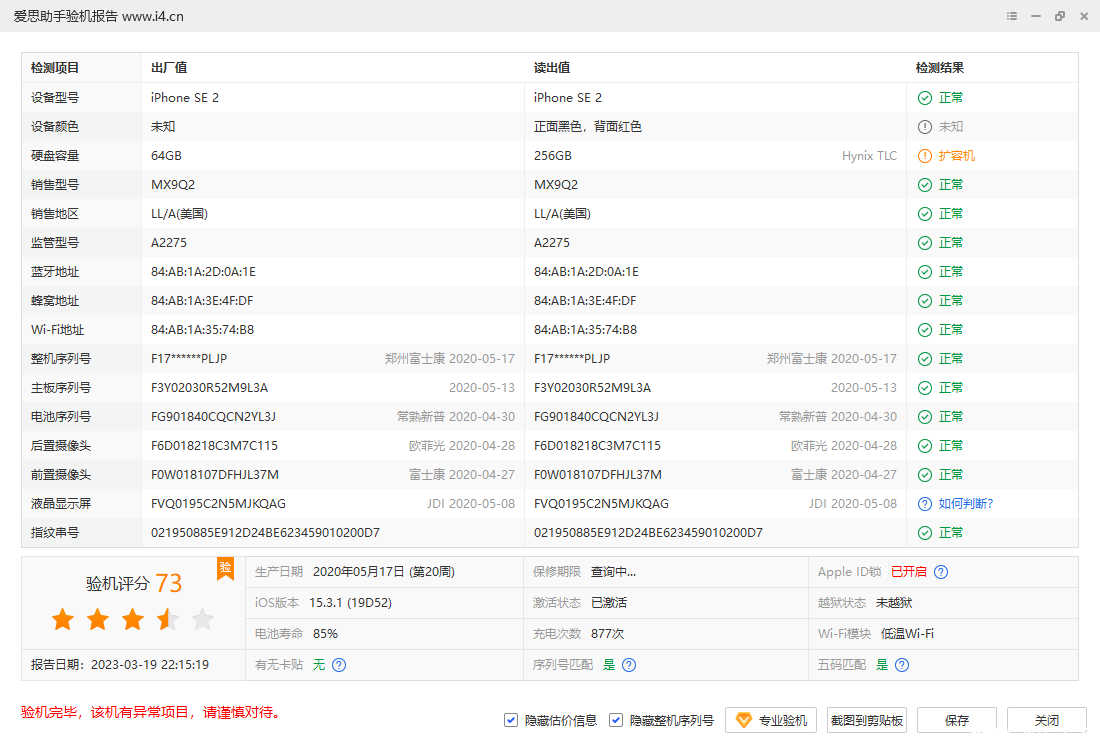Image resolution: width=1100 pixels, height=749 pixels.
Task: Uncheck 隐藏估价信息 checkbox
Action: point(511,720)
